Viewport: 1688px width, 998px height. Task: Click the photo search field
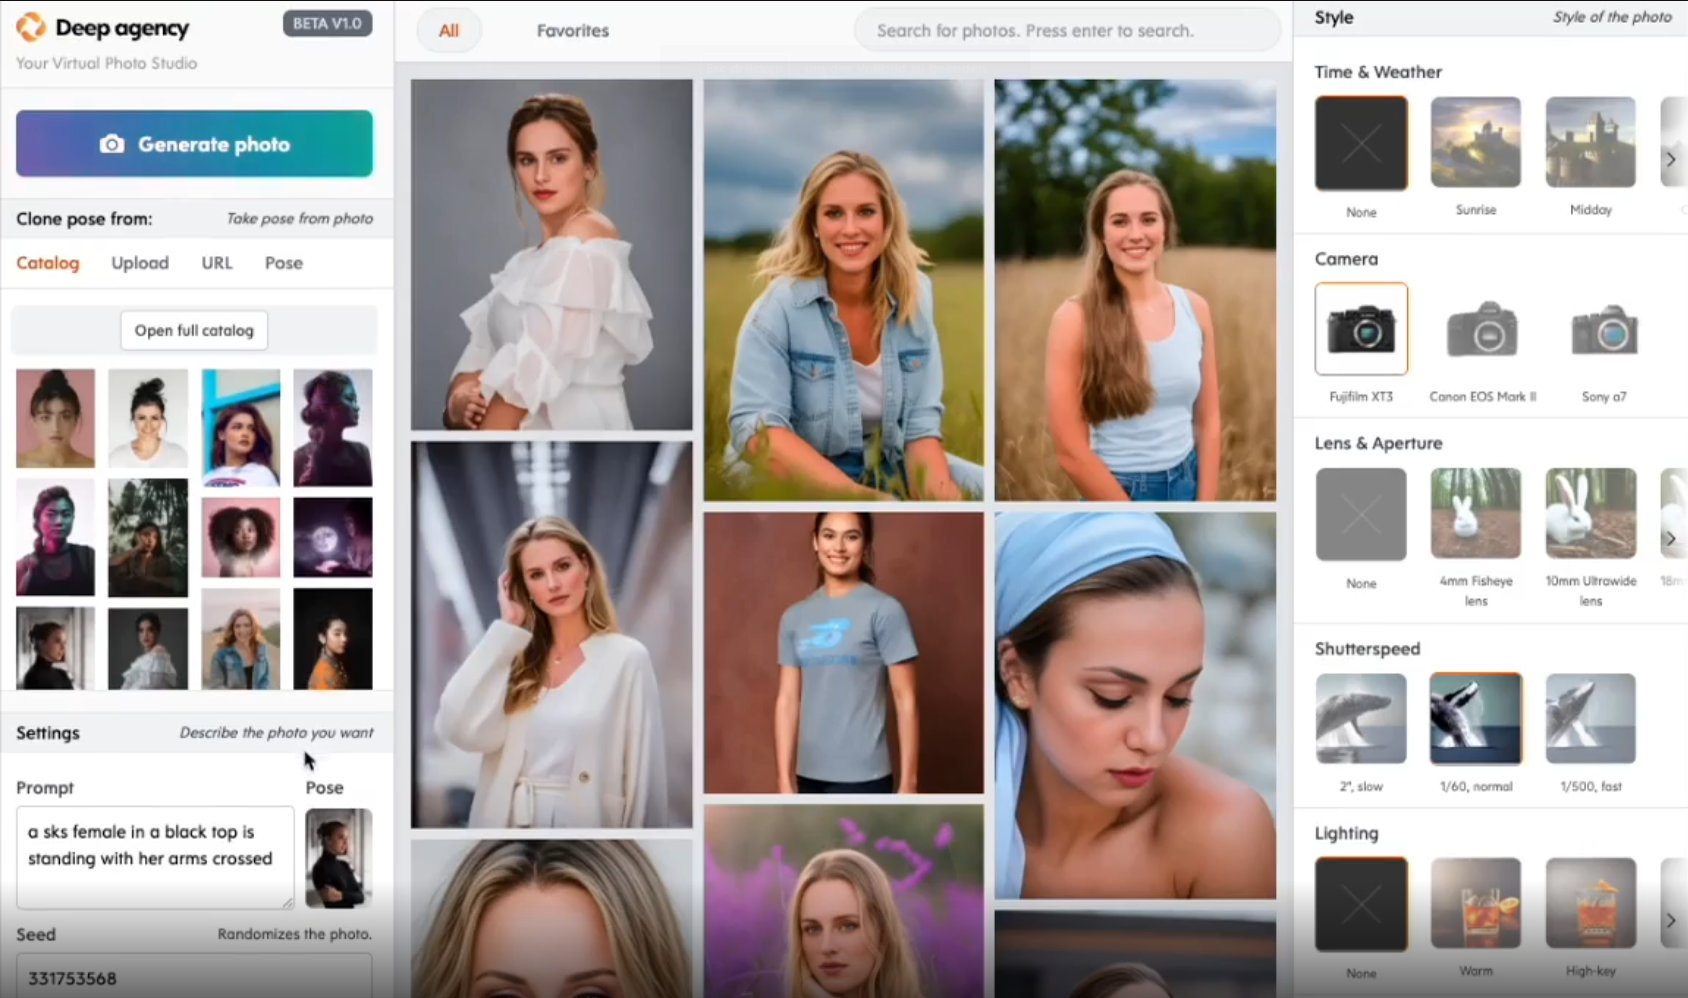tap(1065, 31)
